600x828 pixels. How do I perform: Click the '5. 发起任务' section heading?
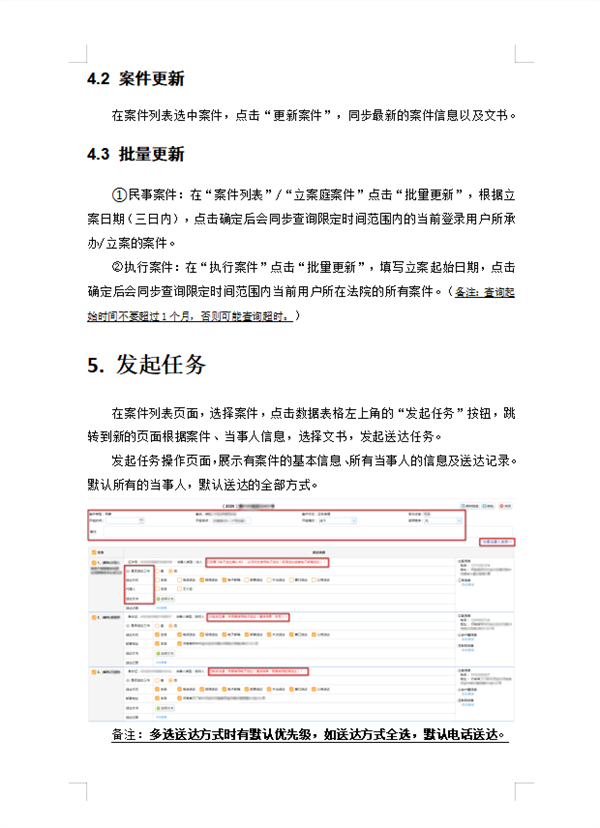(x=146, y=365)
